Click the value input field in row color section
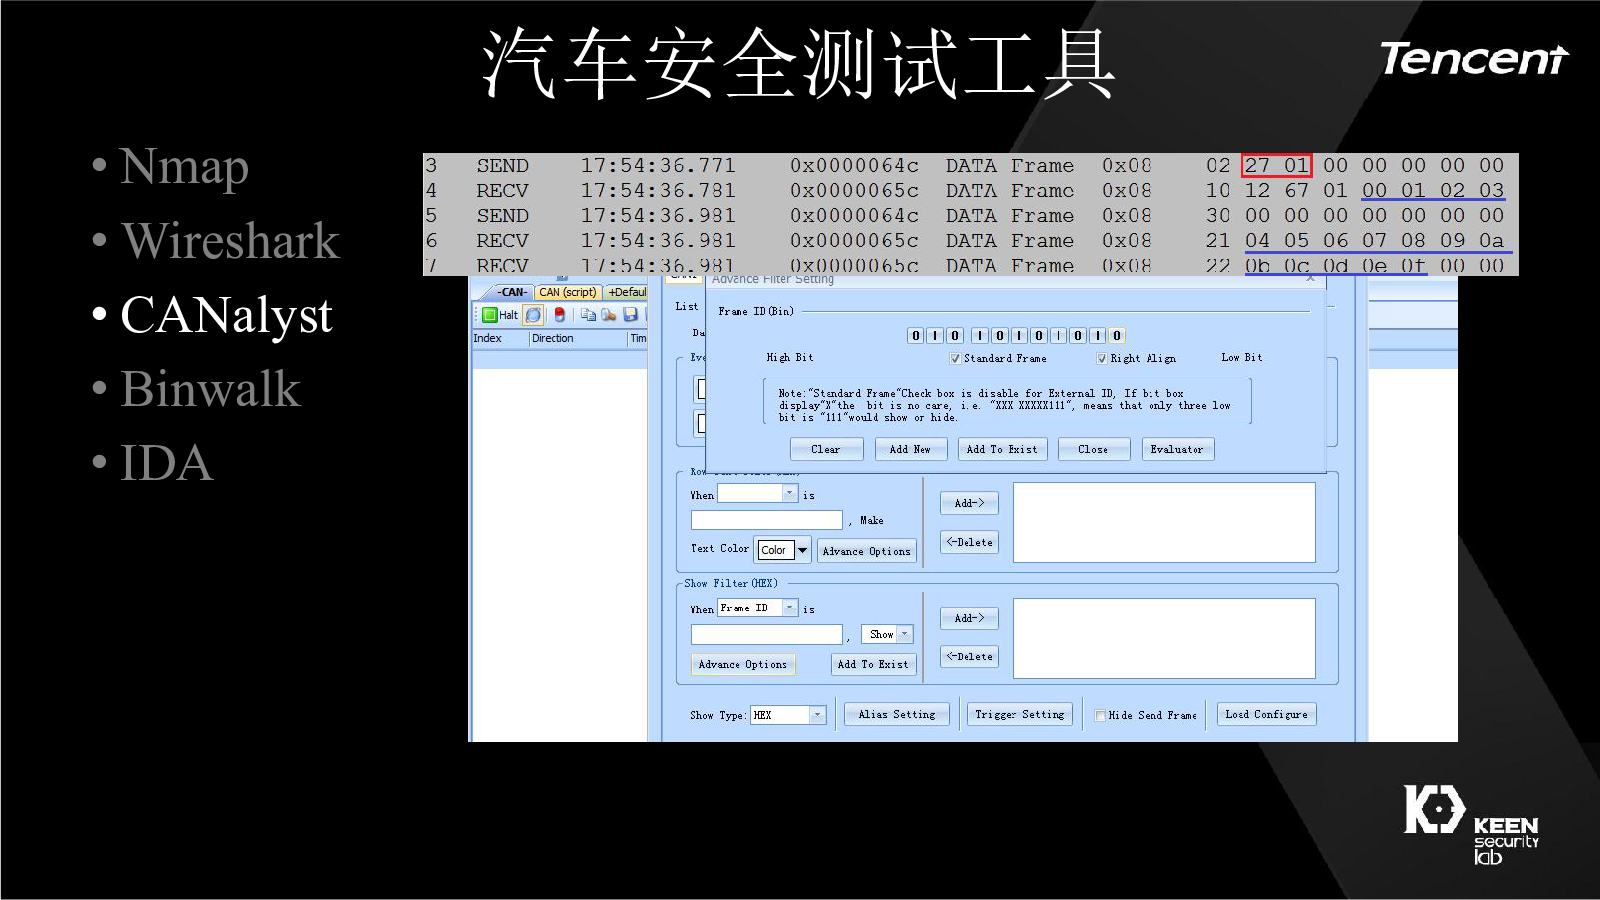The height and width of the screenshot is (900, 1600). point(766,520)
